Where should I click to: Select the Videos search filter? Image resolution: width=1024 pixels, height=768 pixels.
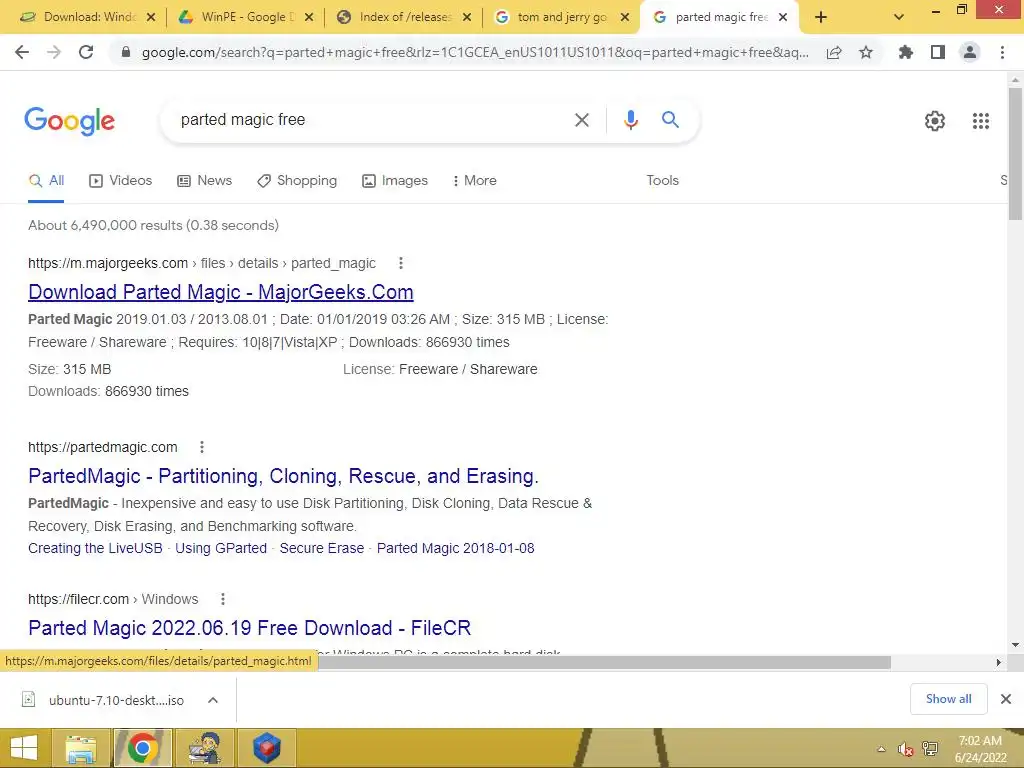pyautogui.click(x=121, y=181)
